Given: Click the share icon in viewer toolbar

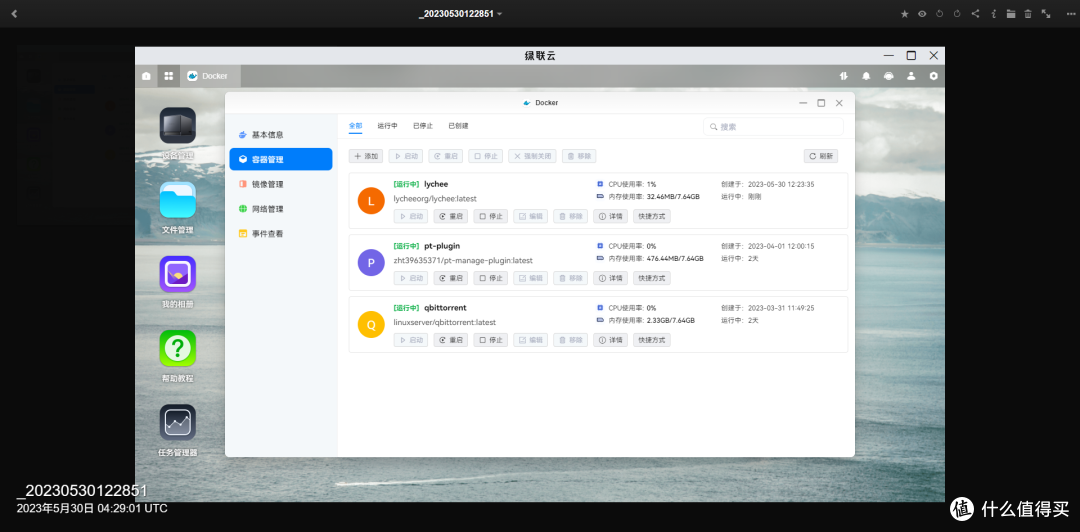Looking at the screenshot, I should coord(975,14).
